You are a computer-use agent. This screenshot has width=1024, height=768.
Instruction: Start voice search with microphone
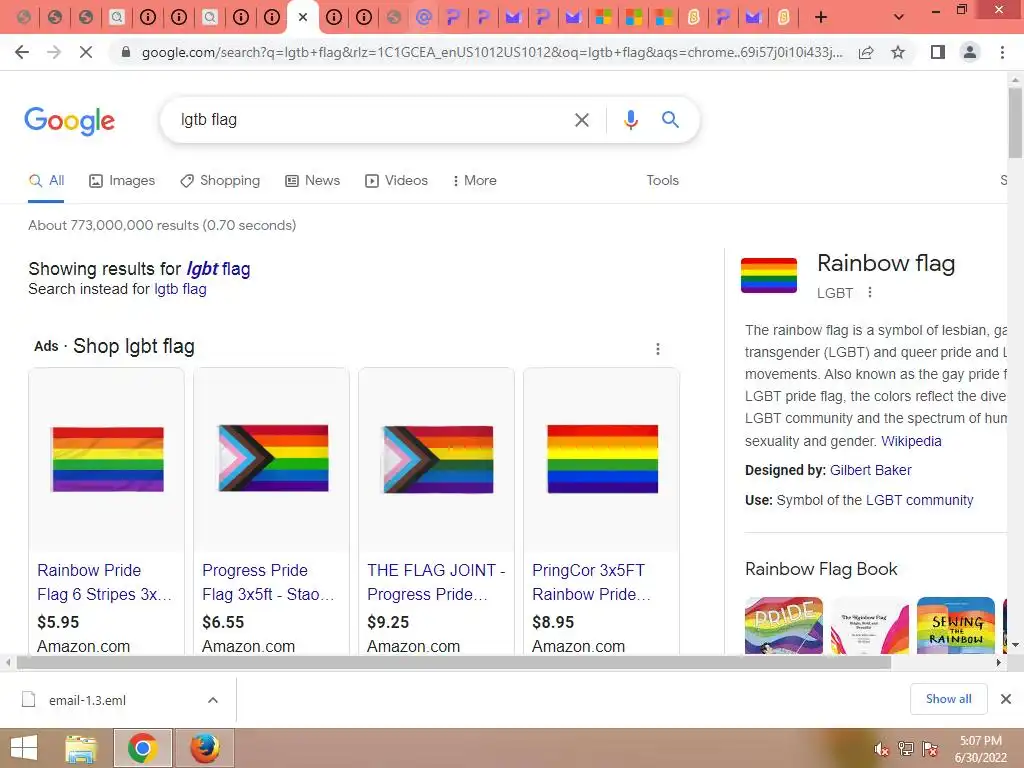(630, 120)
